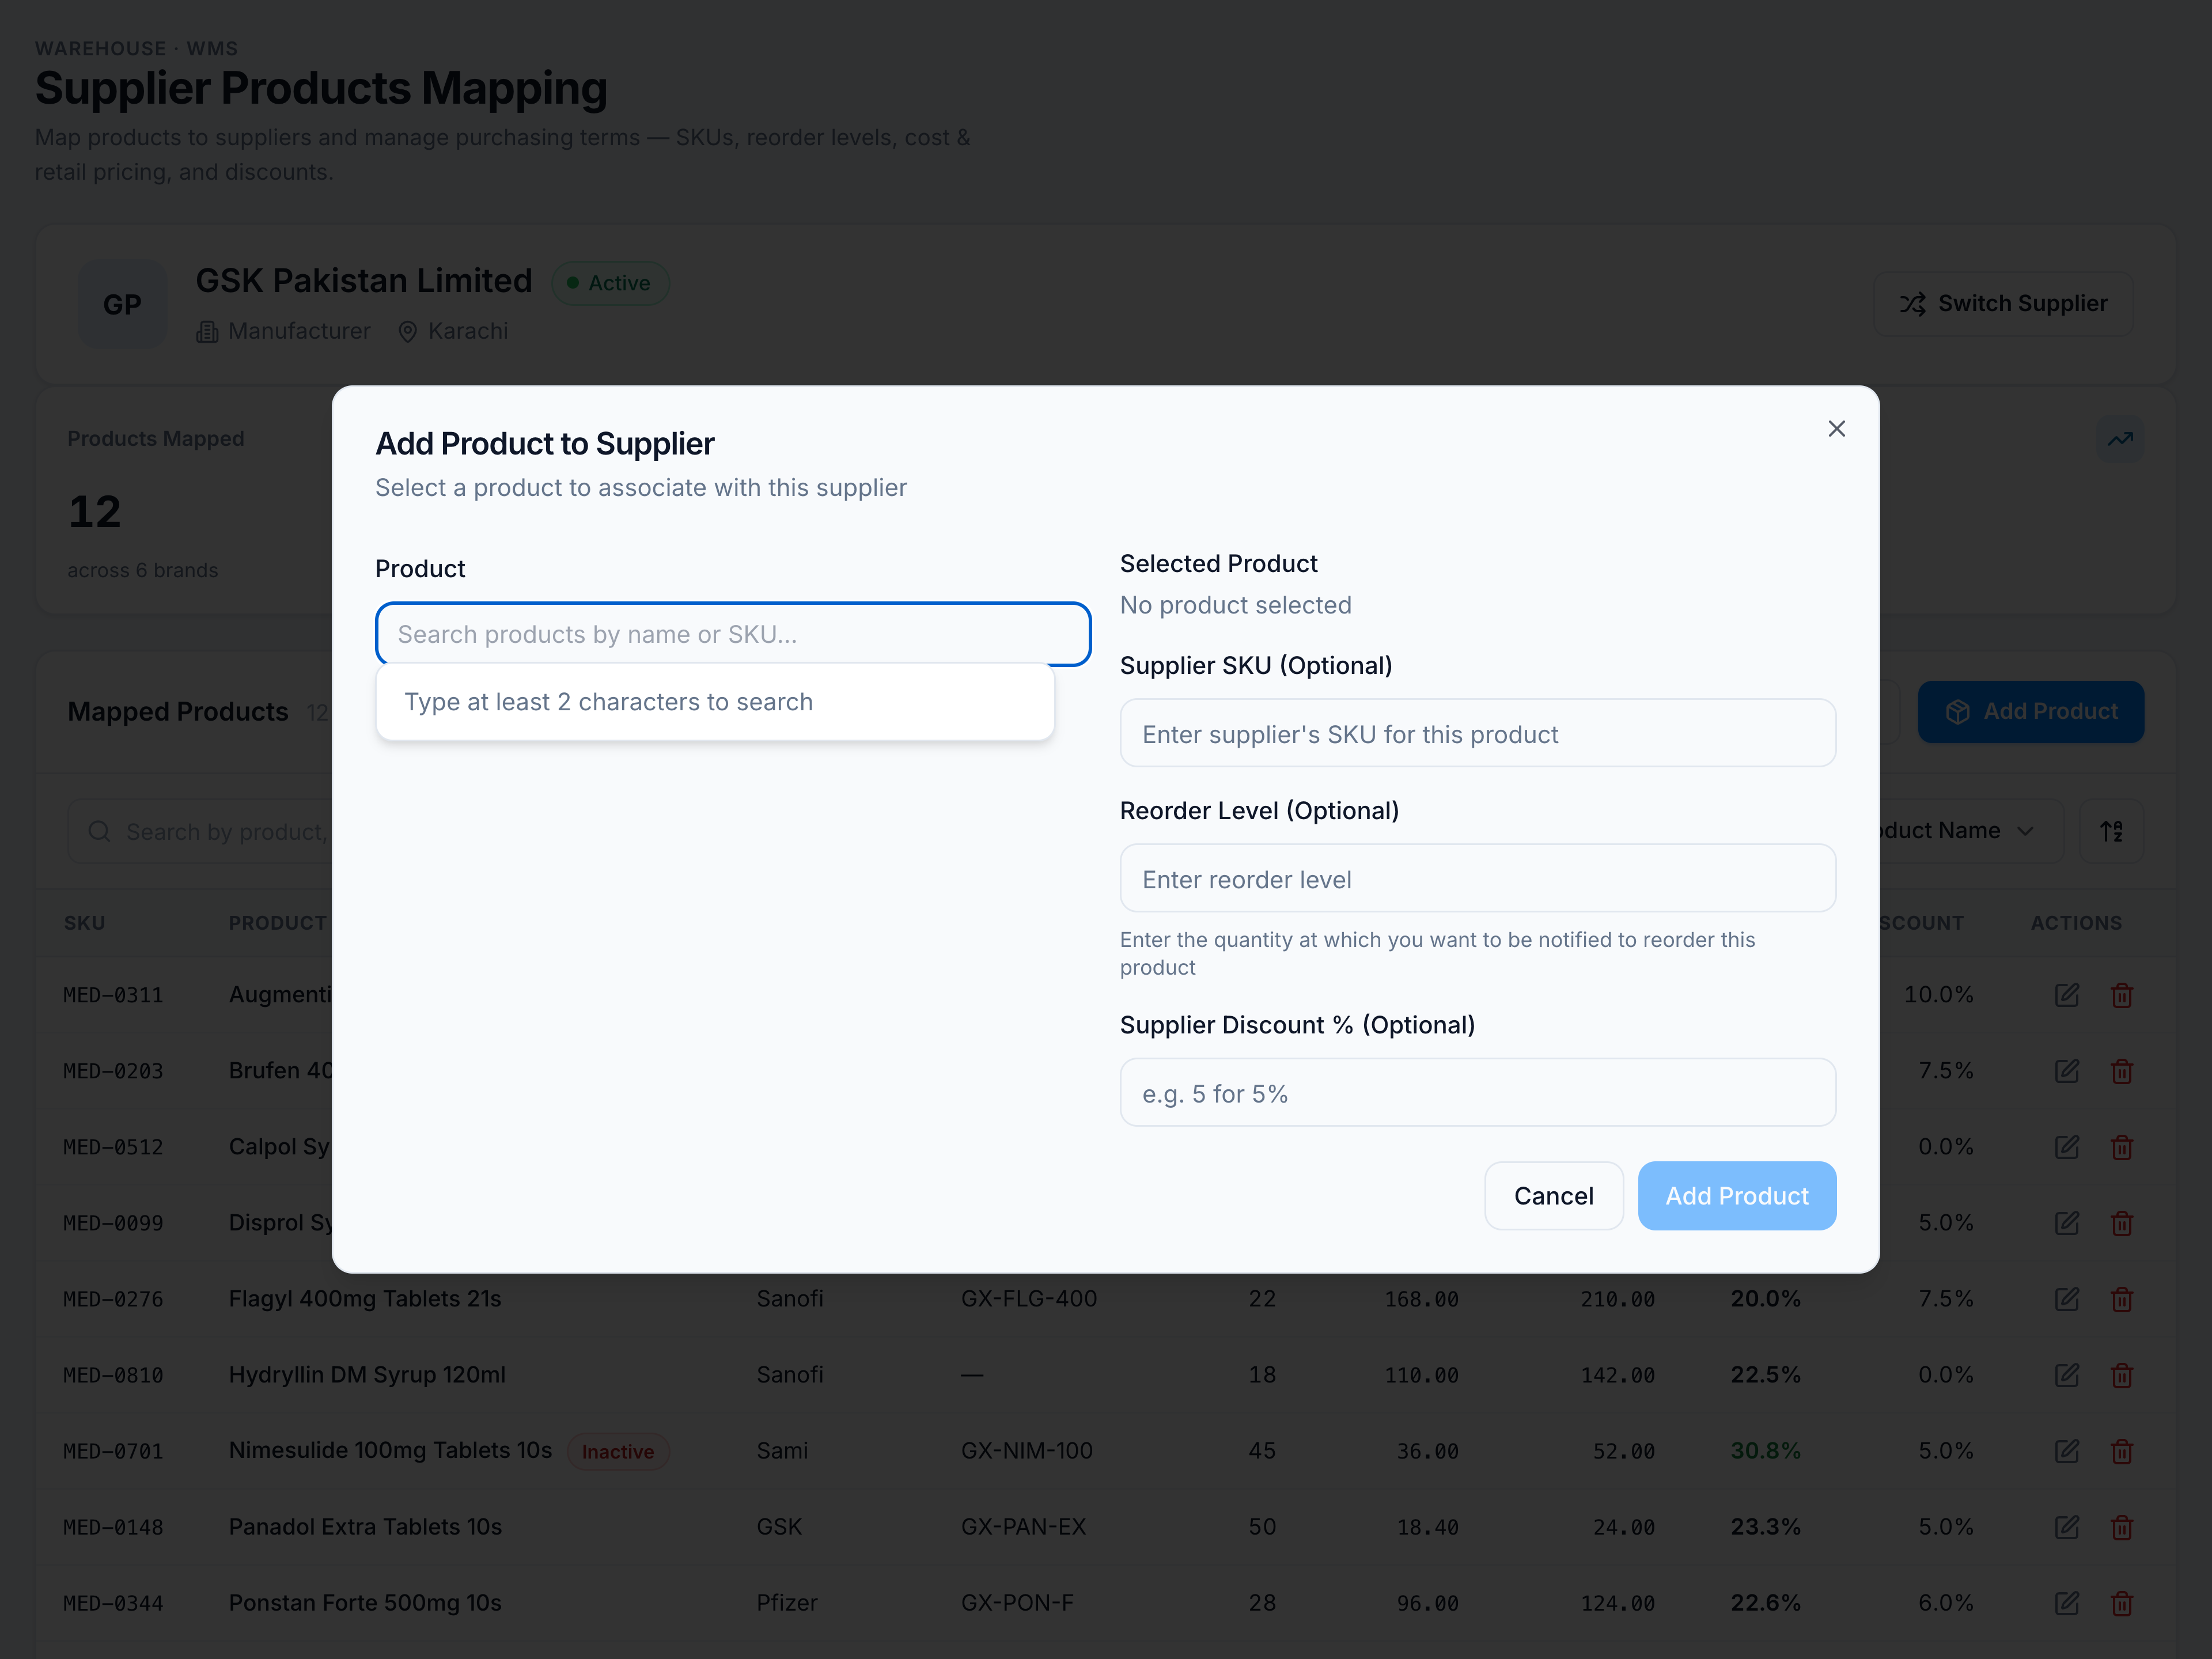Edit the MED-0203 Brufen row
Image resolution: width=2212 pixels, height=1659 pixels.
2067,1071
